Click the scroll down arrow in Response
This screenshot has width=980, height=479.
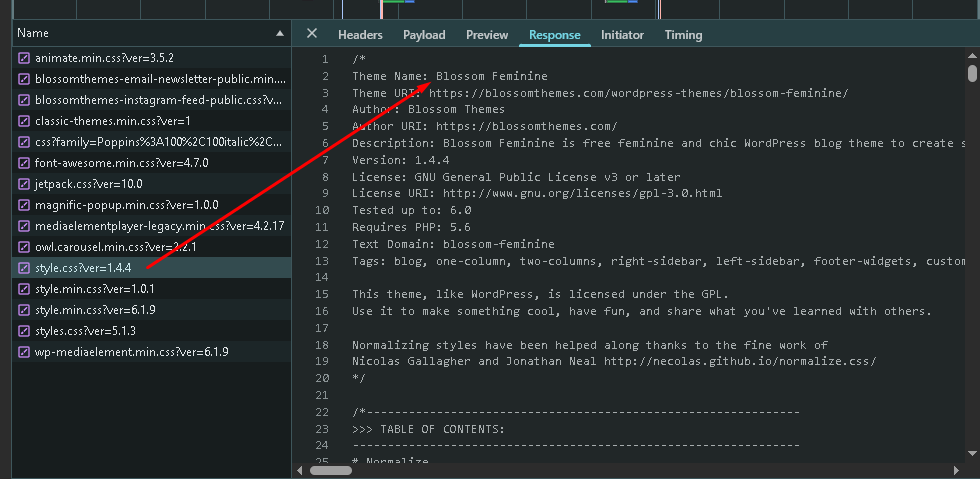pos(972,453)
